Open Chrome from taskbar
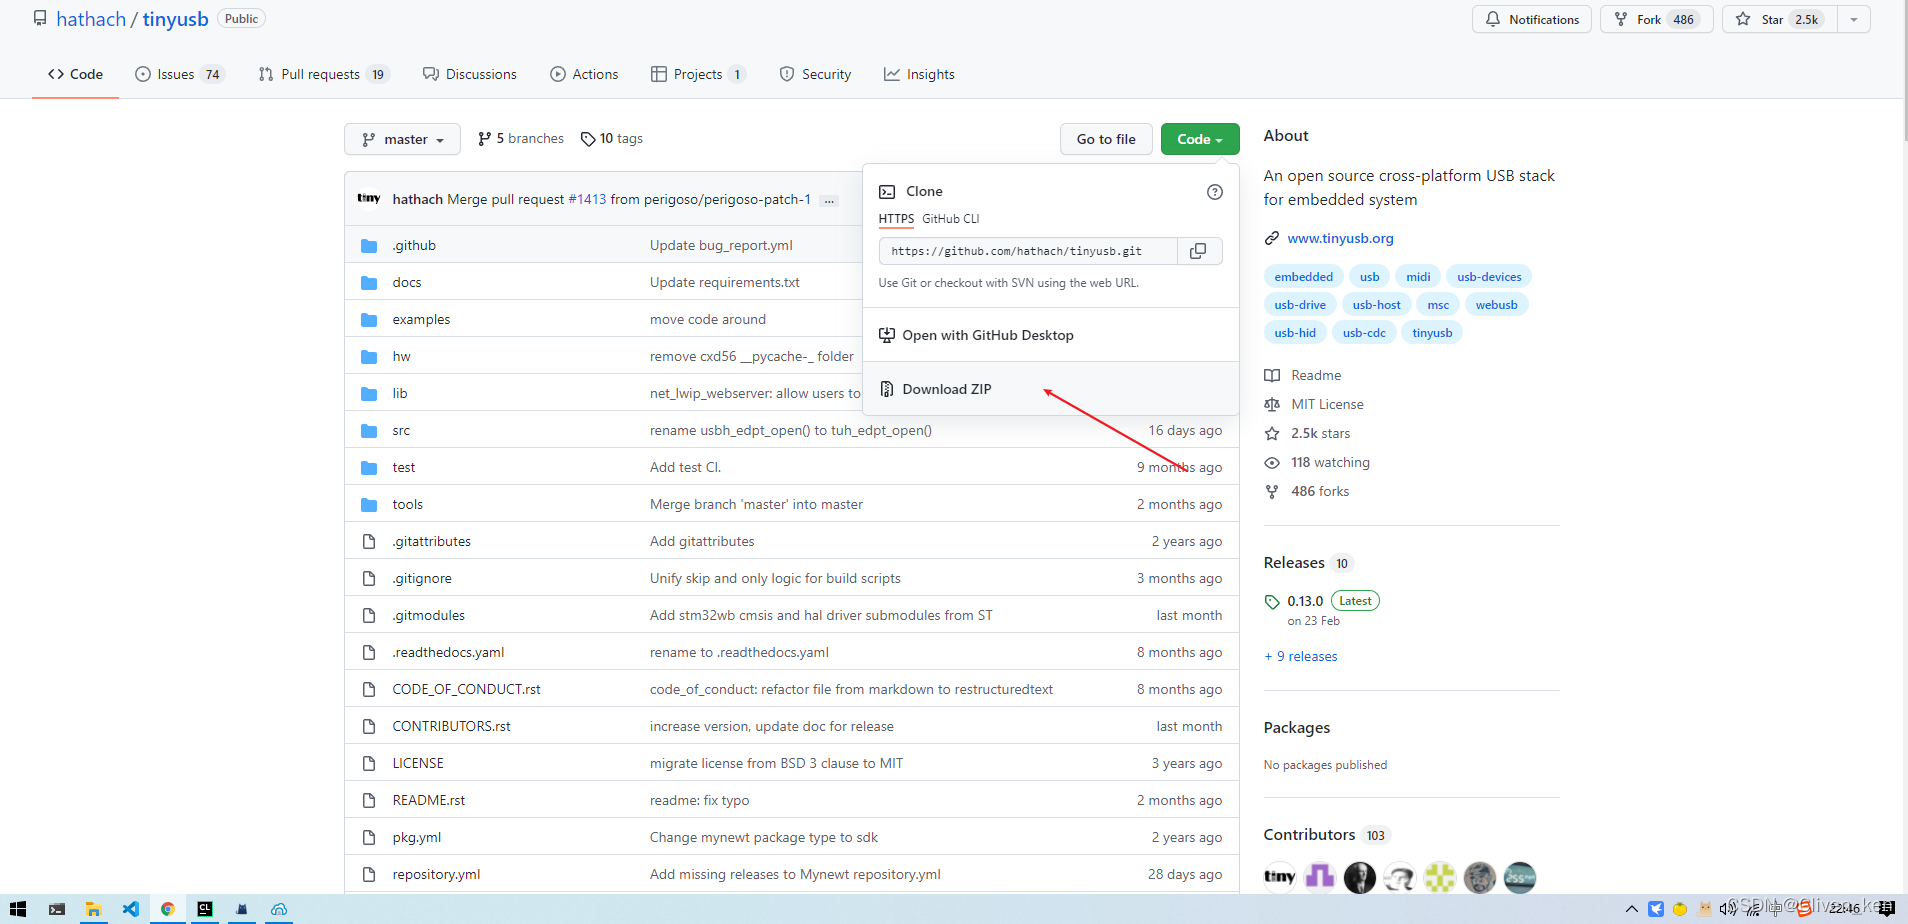This screenshot has height=924, width=1908. pos(167,909)
